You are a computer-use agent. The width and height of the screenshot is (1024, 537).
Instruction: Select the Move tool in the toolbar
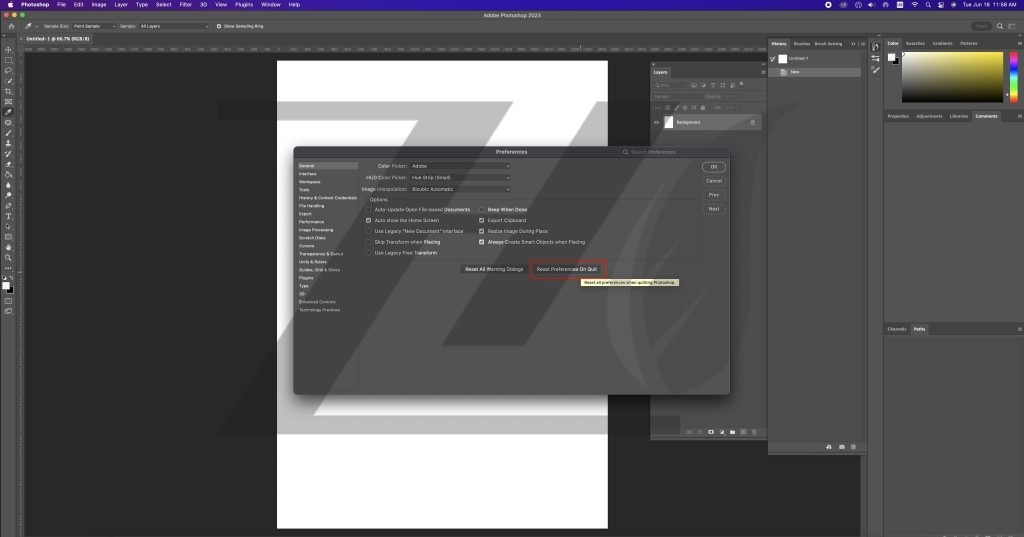coord(8,49)
